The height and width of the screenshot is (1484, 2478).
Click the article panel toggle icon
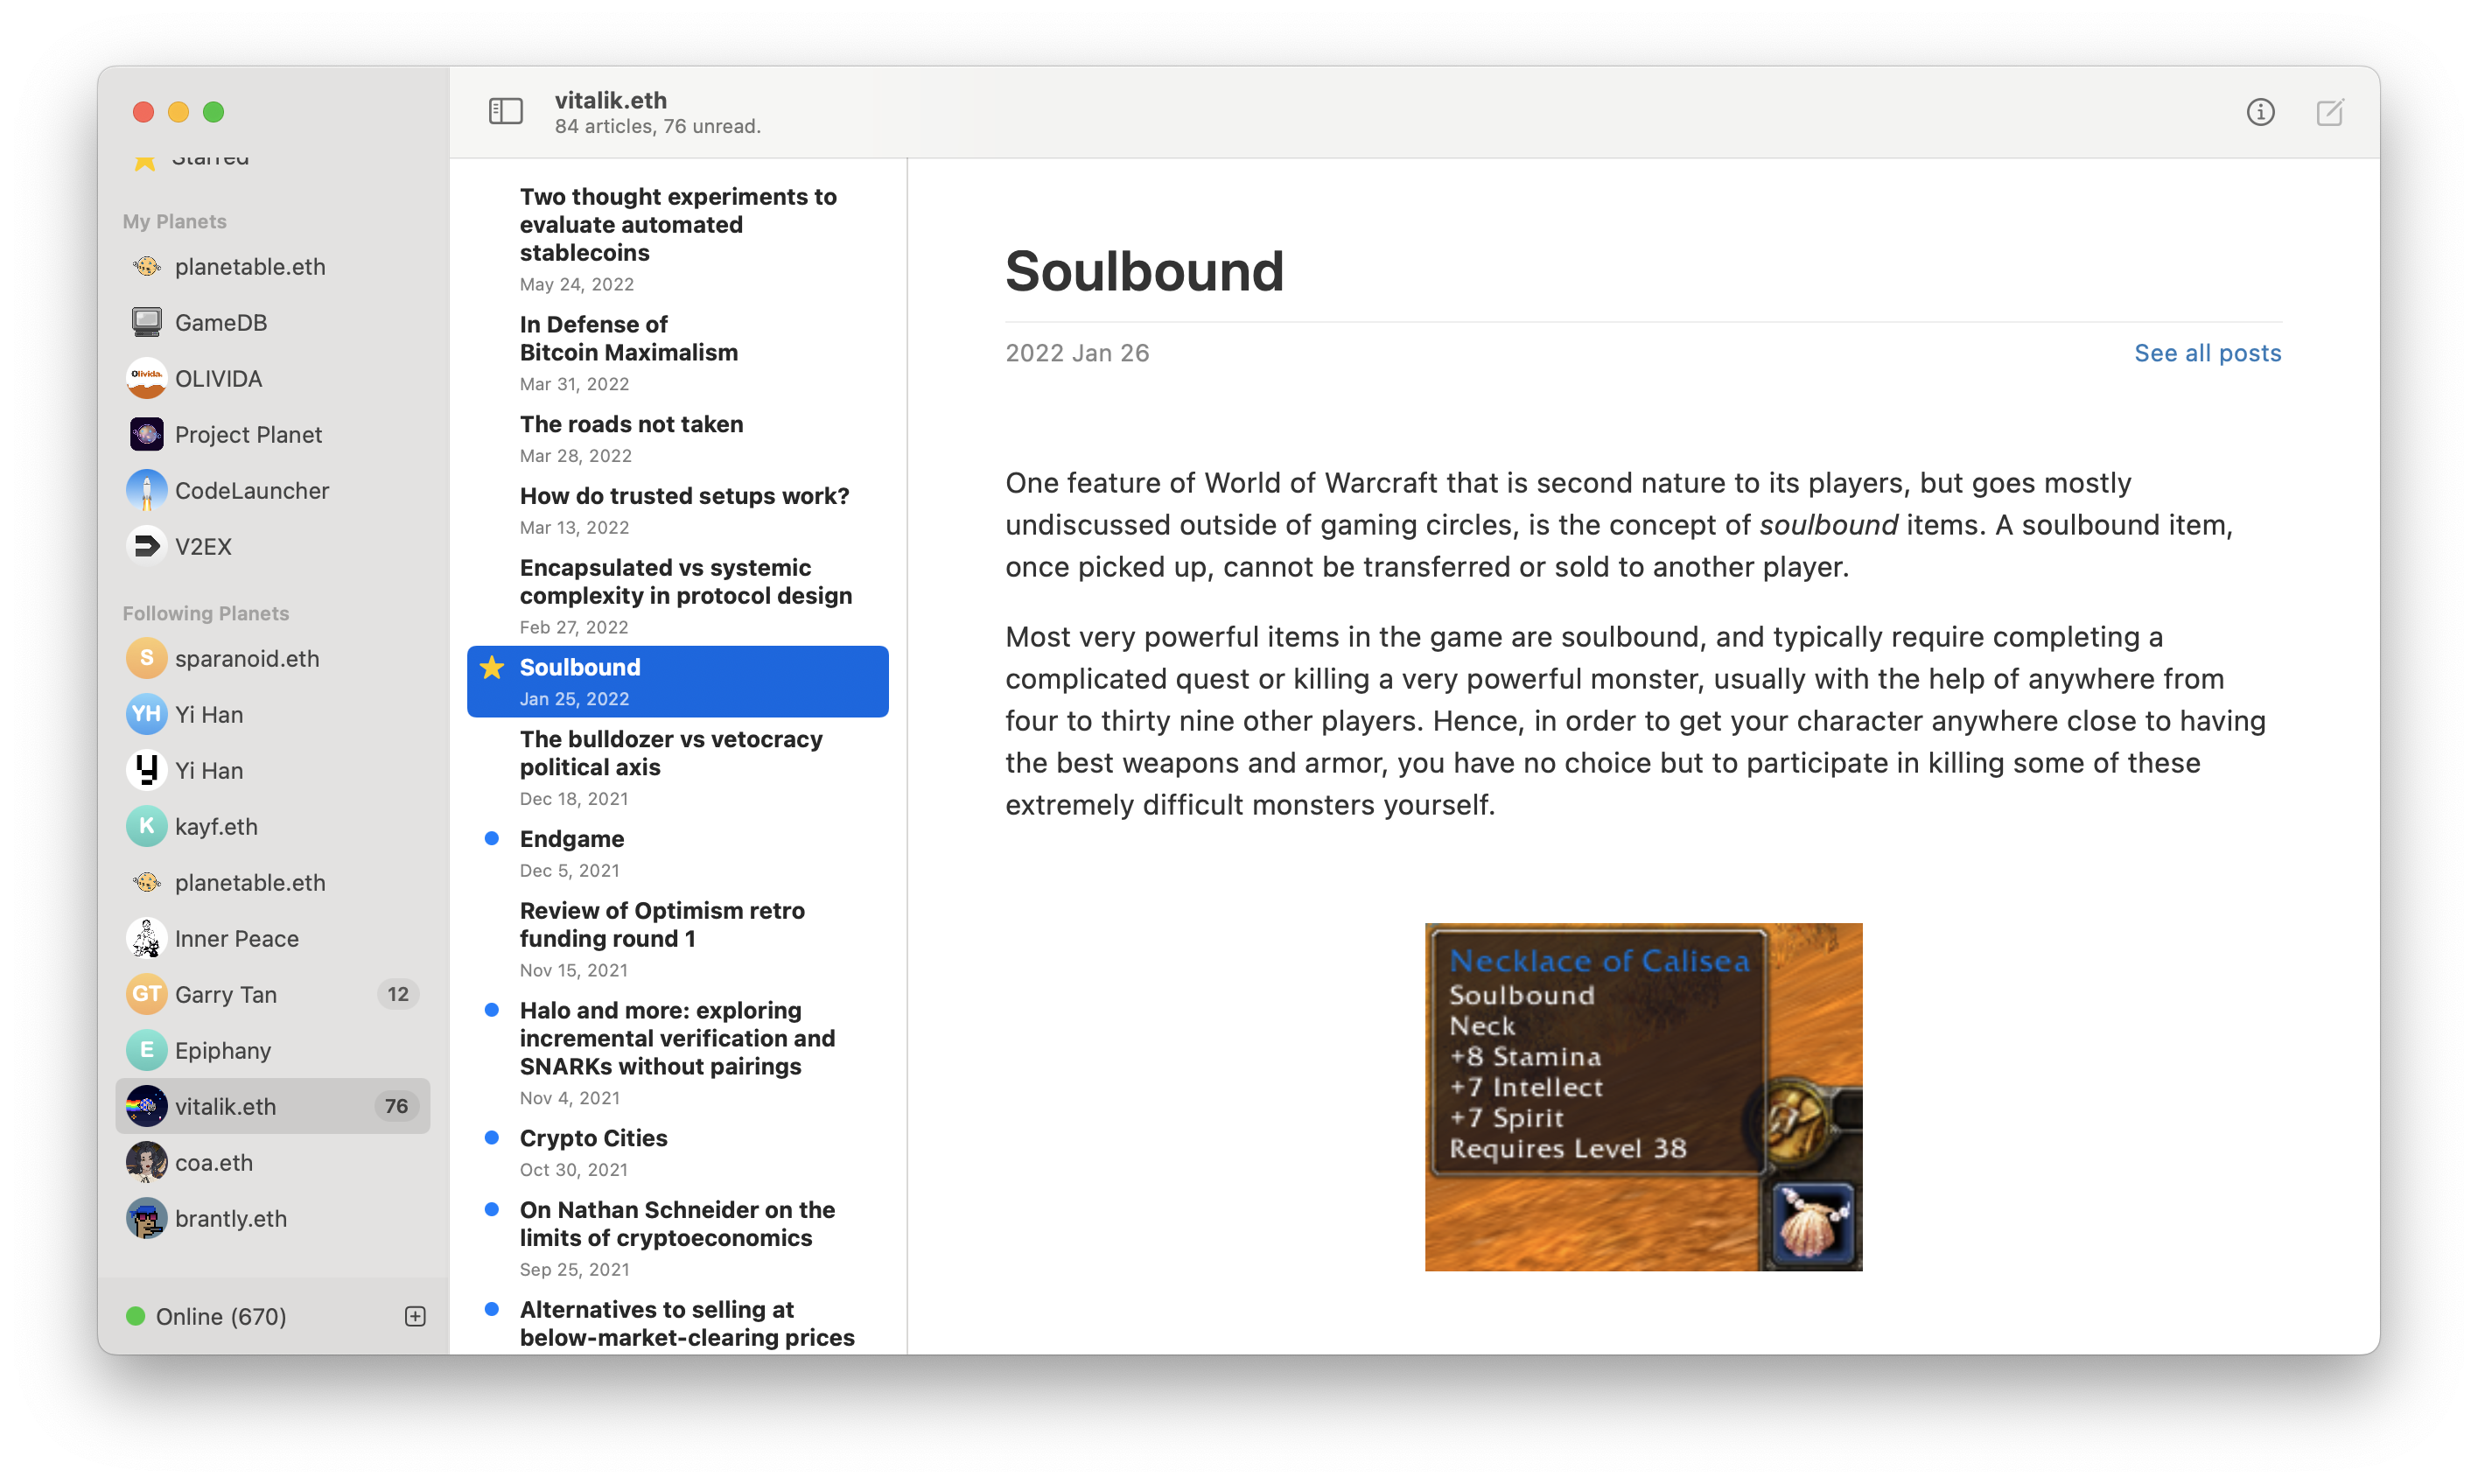505,111
